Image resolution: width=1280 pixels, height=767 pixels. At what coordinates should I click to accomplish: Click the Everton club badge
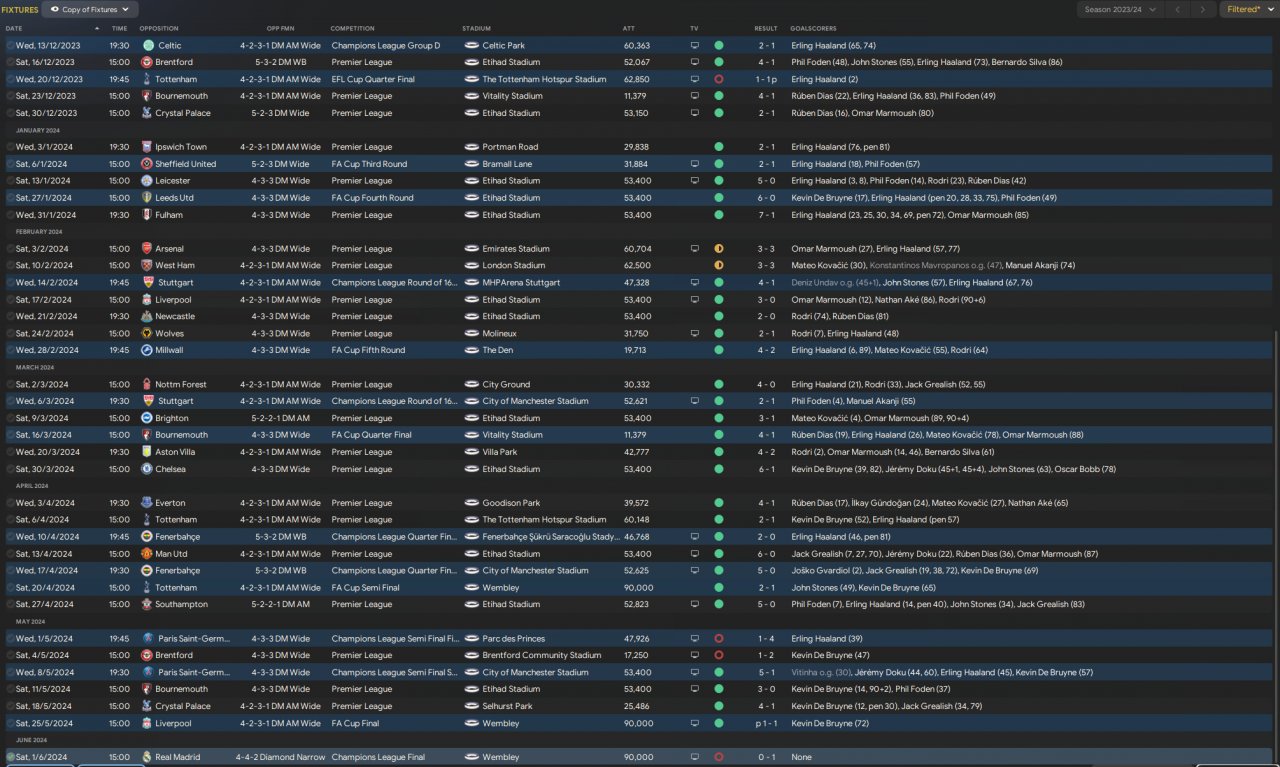148,503
